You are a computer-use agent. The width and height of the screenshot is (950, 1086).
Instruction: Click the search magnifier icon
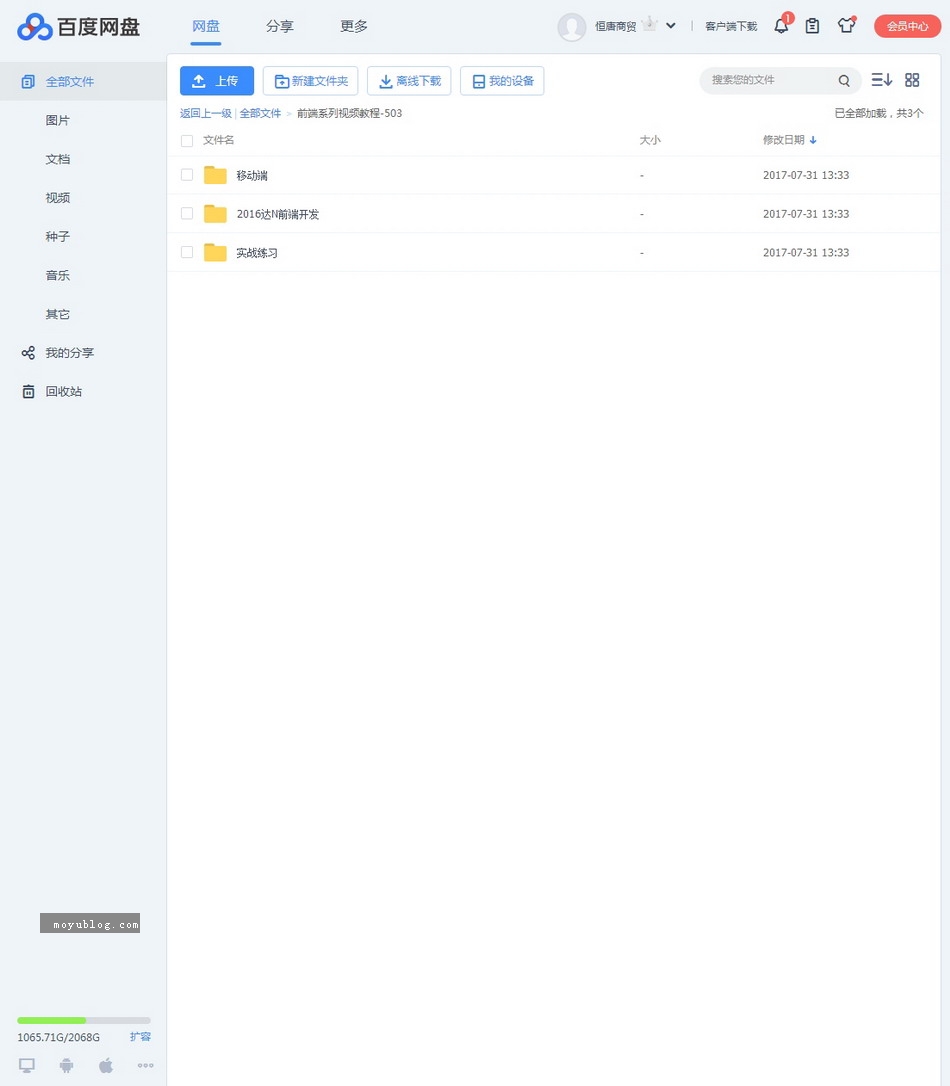coord(844,81)
